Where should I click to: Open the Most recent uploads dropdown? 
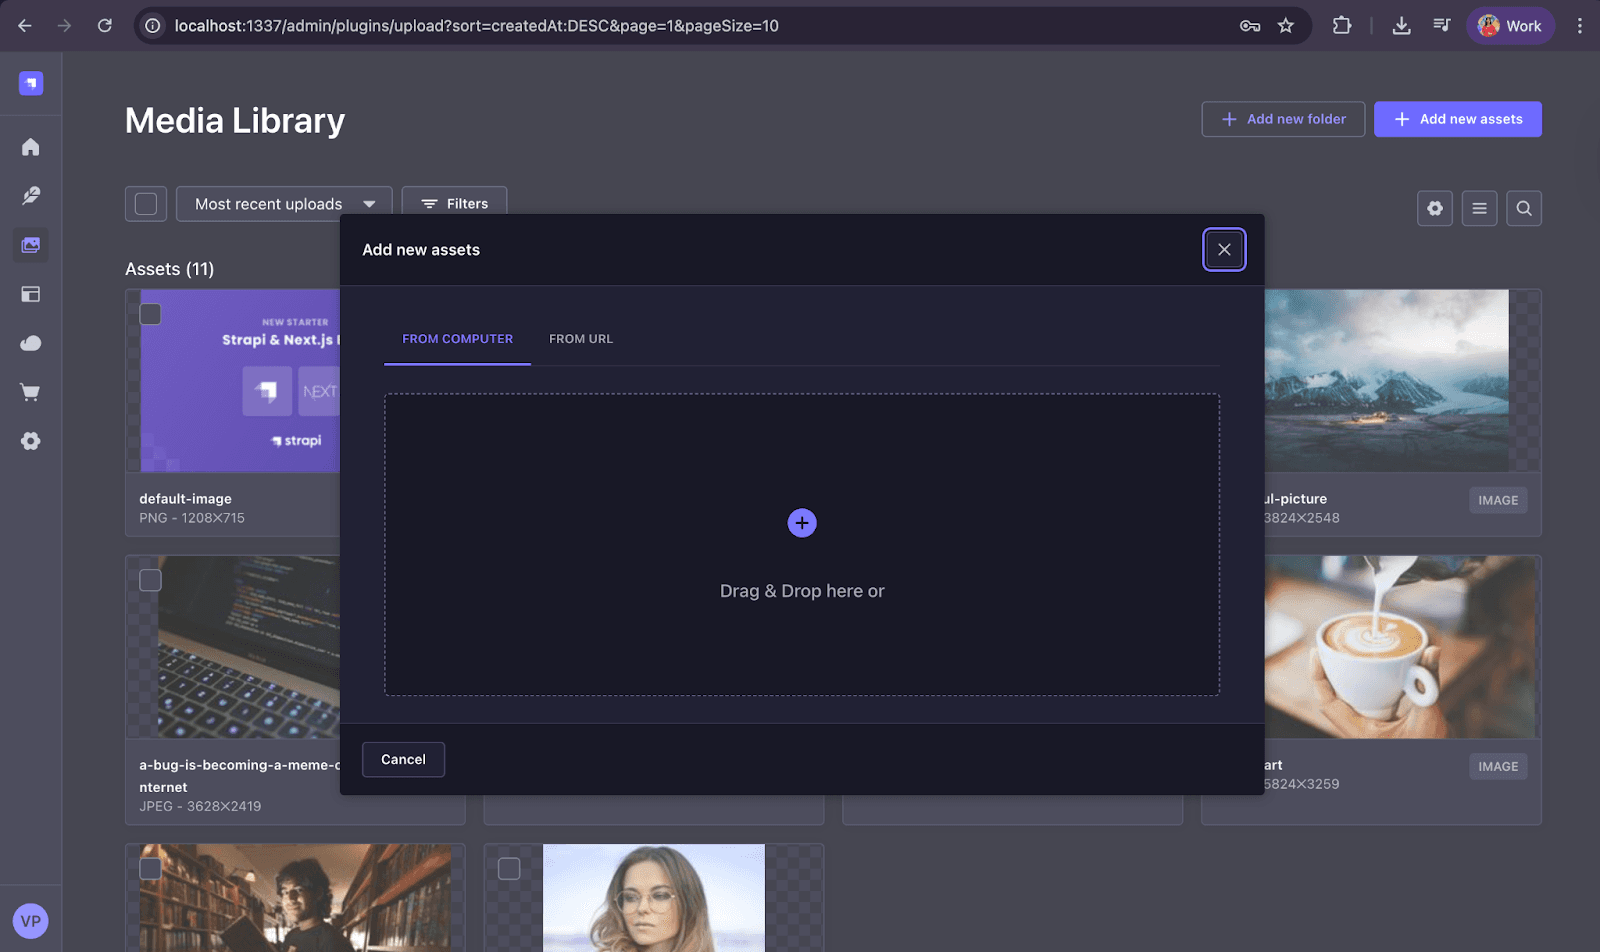pos(283,203)
